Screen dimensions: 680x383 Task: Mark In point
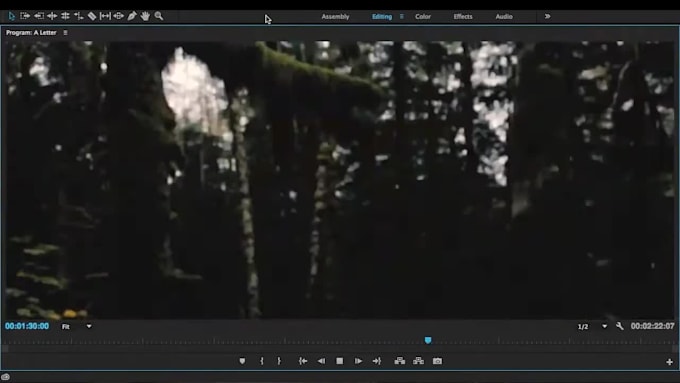262,361
